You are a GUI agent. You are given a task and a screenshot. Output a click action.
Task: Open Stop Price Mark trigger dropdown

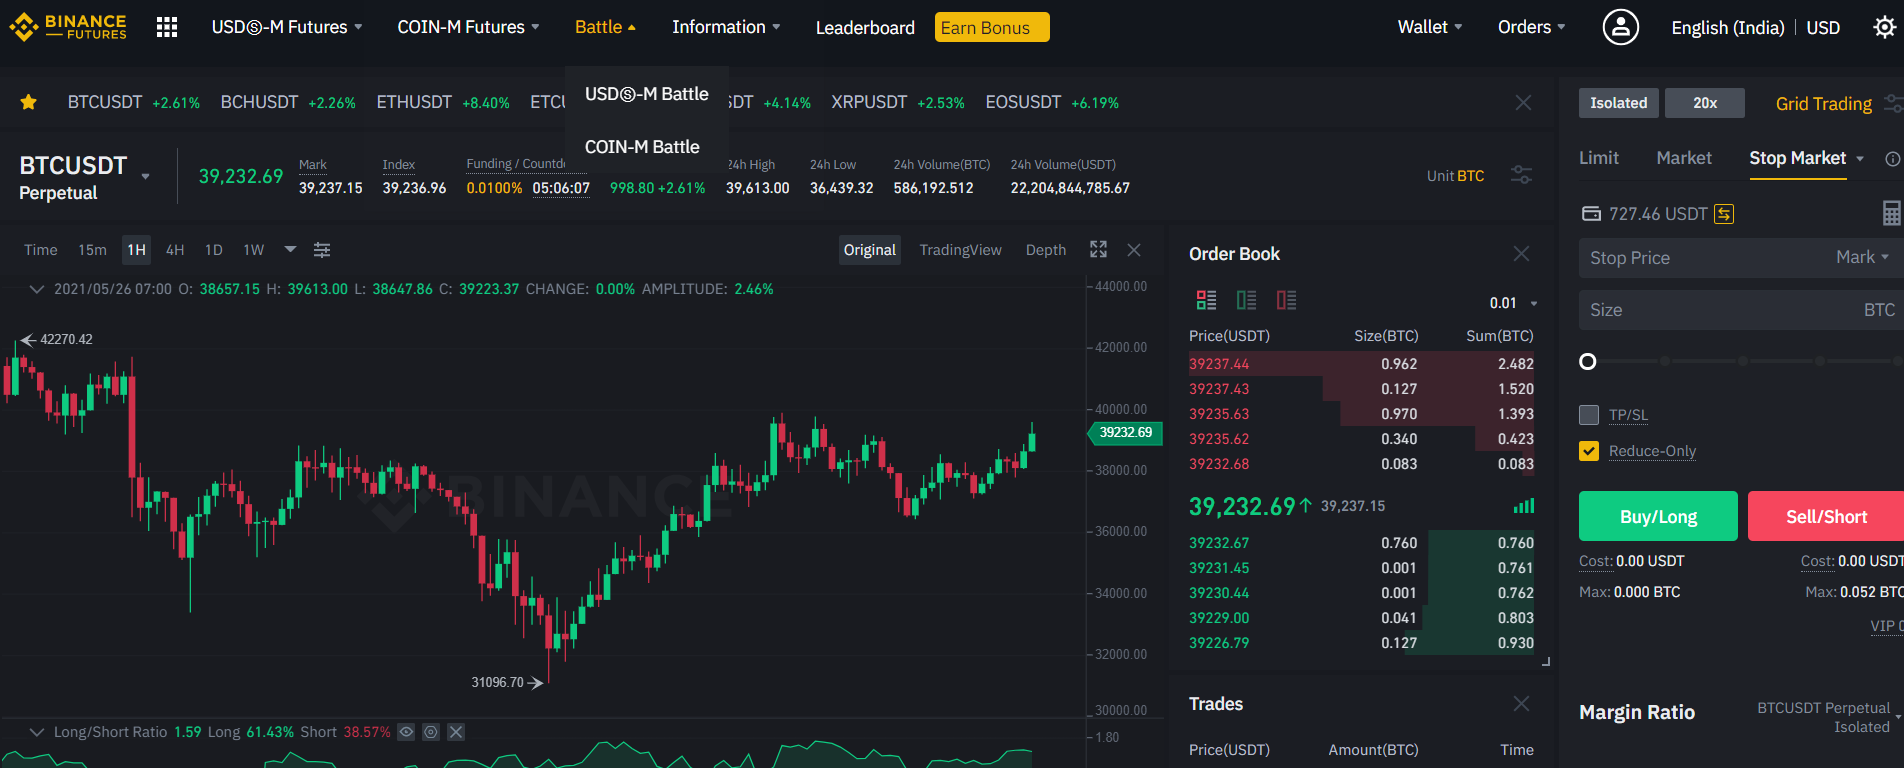1862,257
